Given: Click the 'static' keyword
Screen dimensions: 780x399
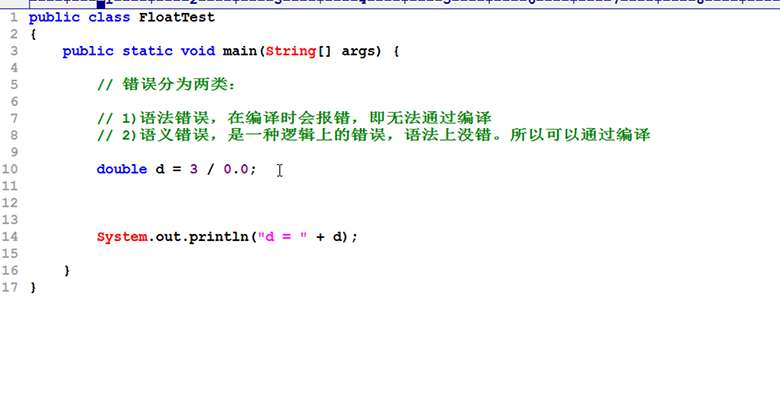Looking at the screenshot, I should (x=147, y=51).
